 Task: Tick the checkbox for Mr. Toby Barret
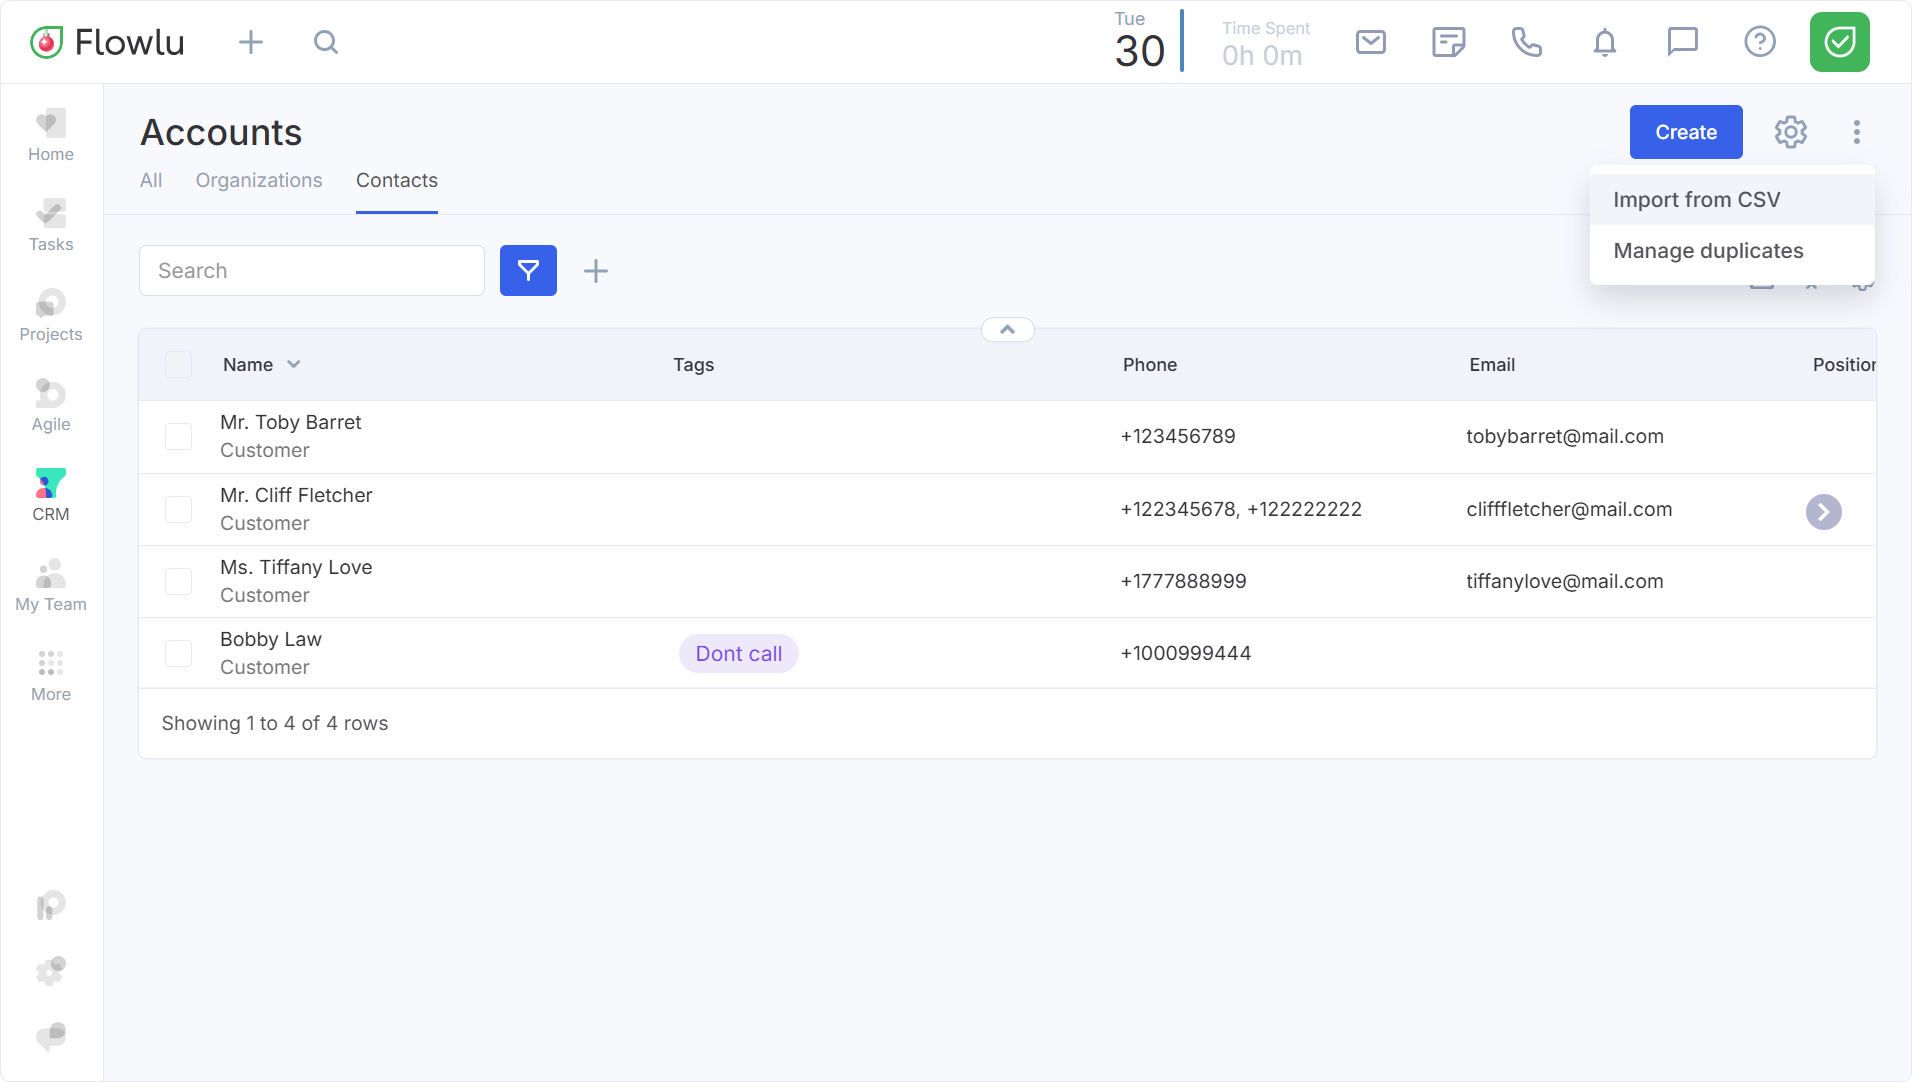[178, 436]
